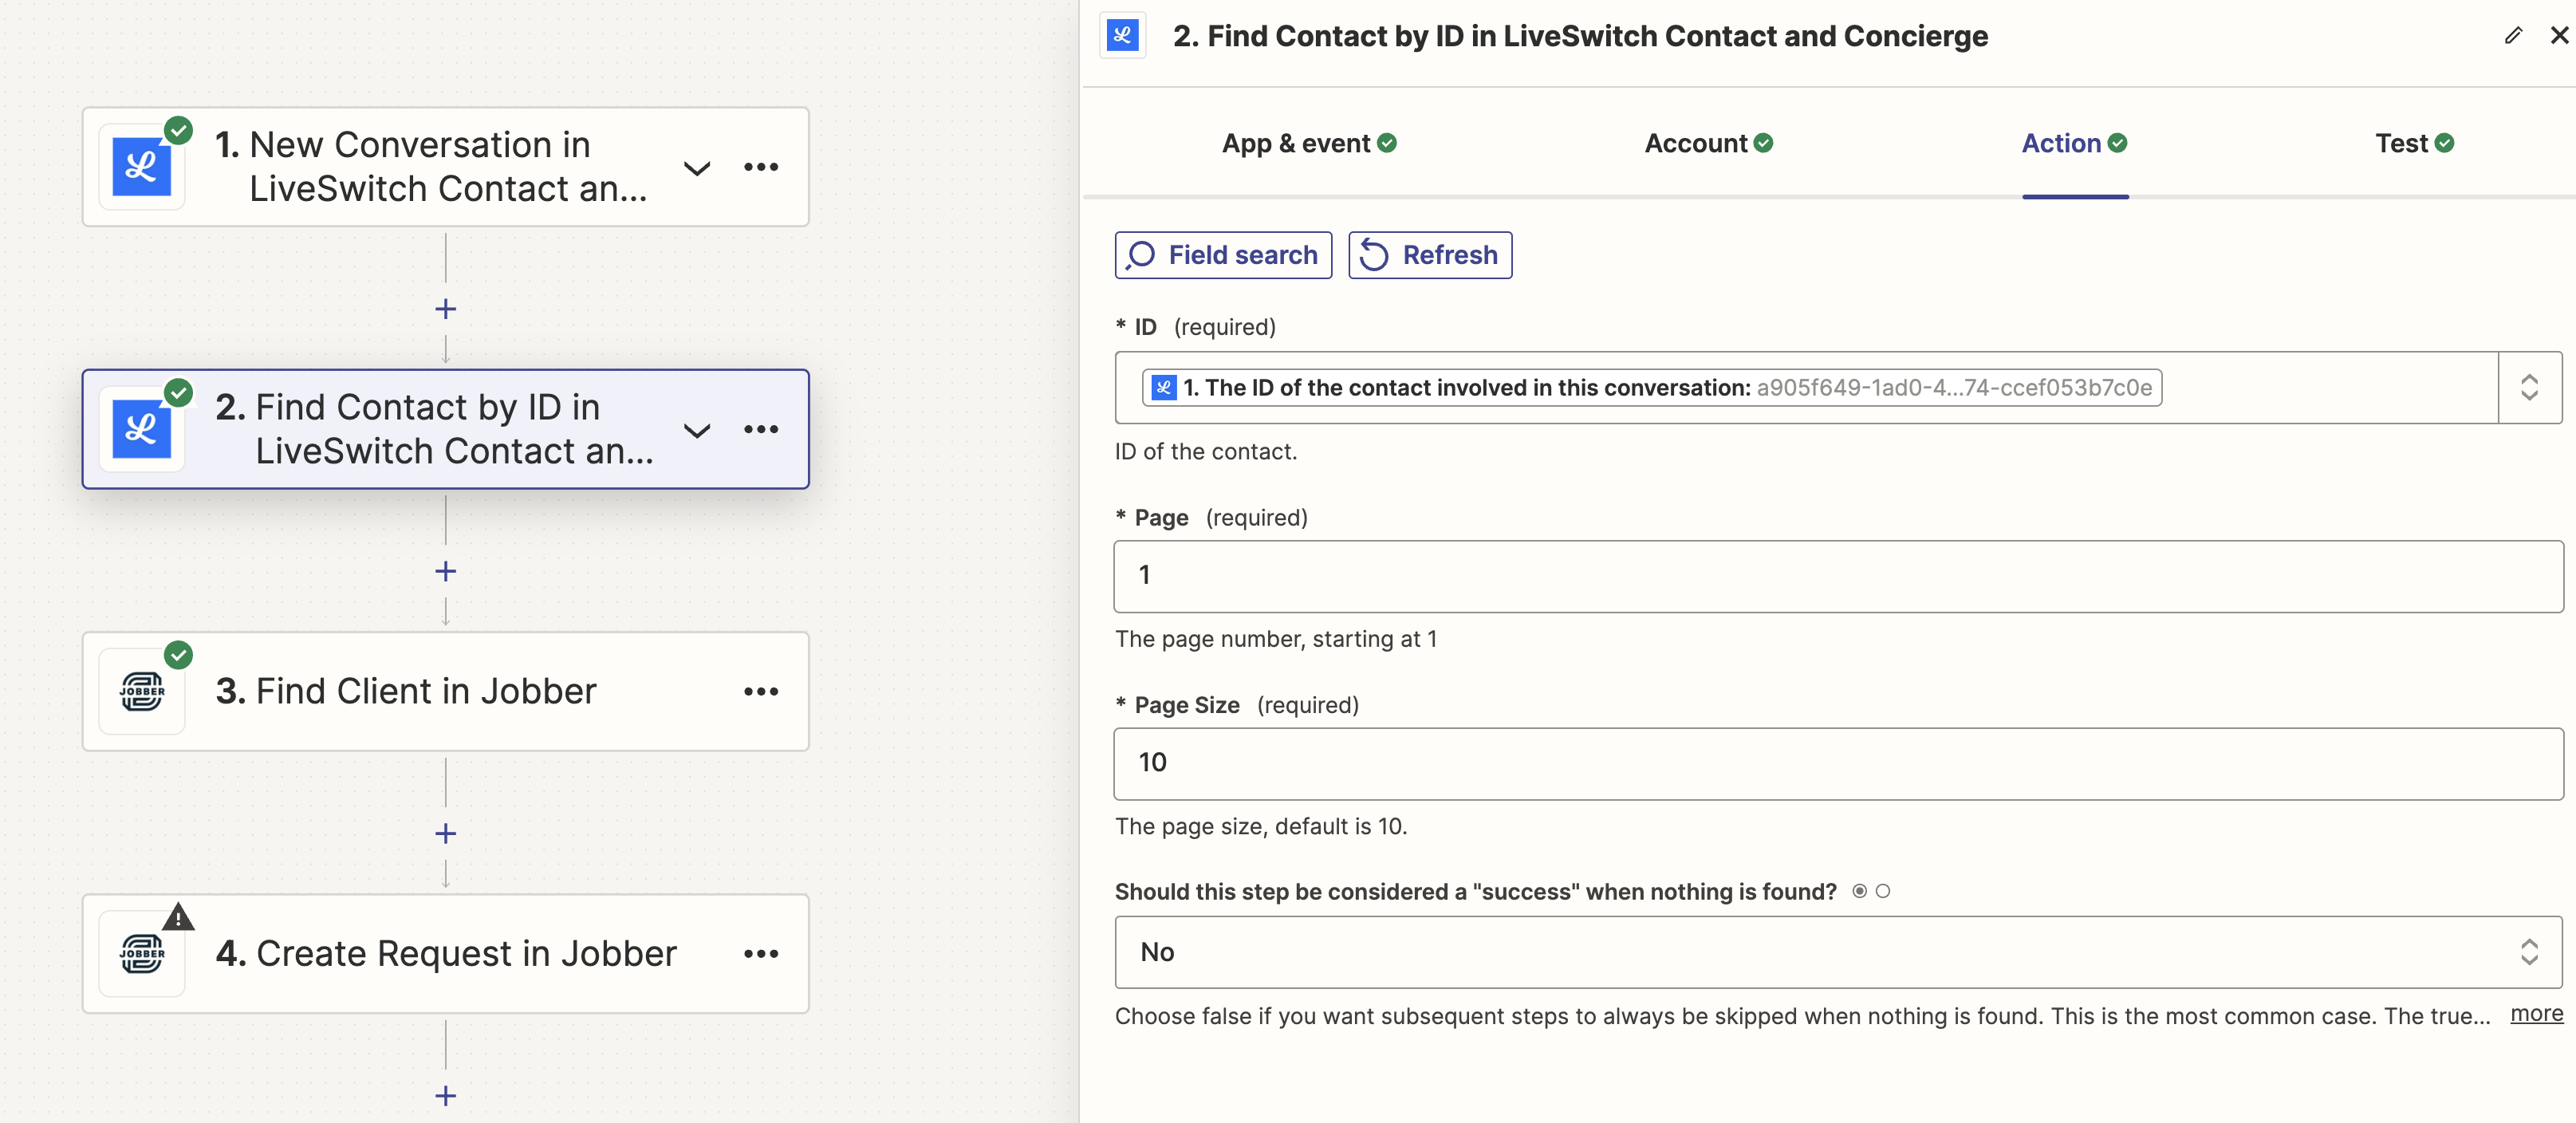Open three-dot menu for Create Request step
The image size is (2576, 1123).
(761, 953)
